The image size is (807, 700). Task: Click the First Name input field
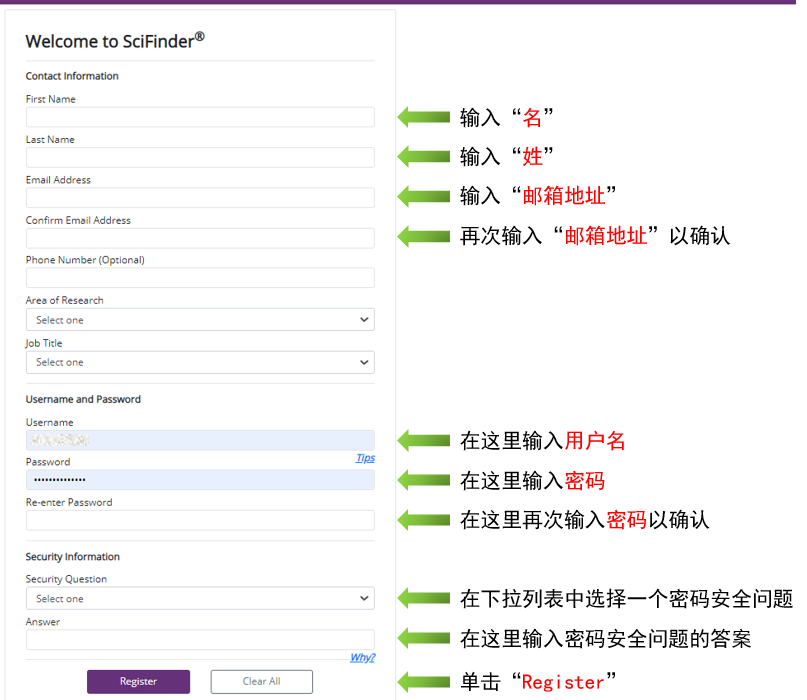pos(199,117)
